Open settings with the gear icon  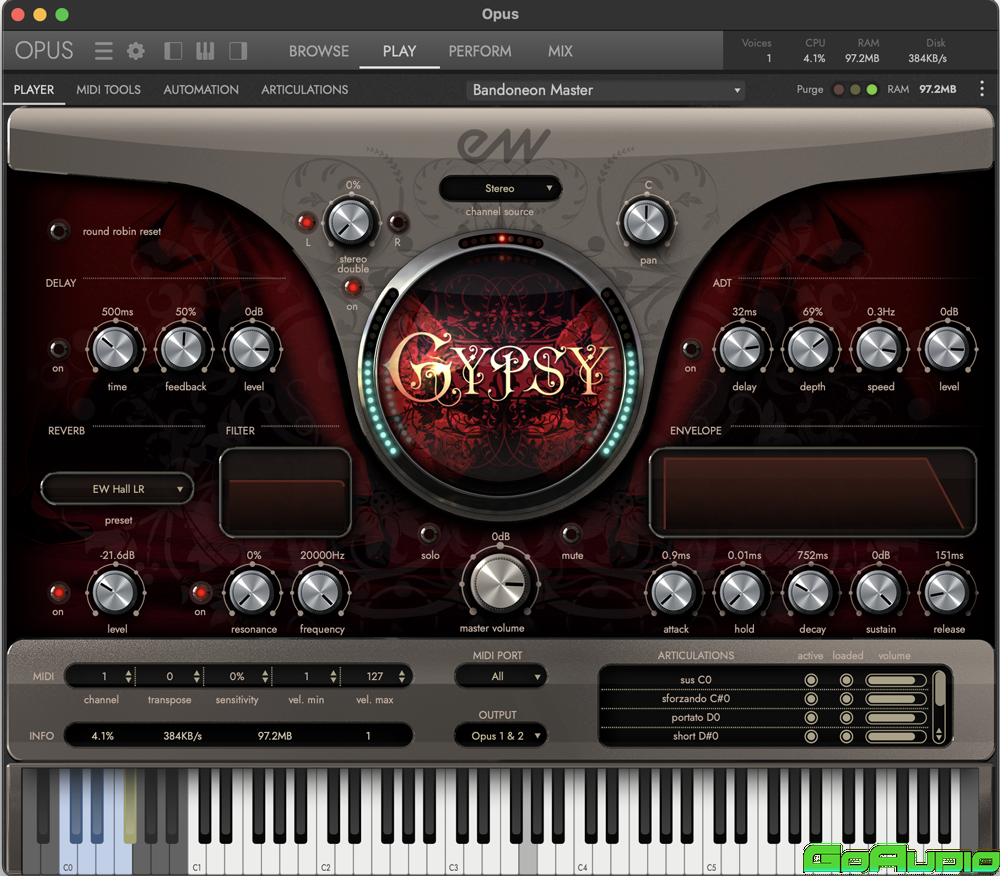(136, 51)
